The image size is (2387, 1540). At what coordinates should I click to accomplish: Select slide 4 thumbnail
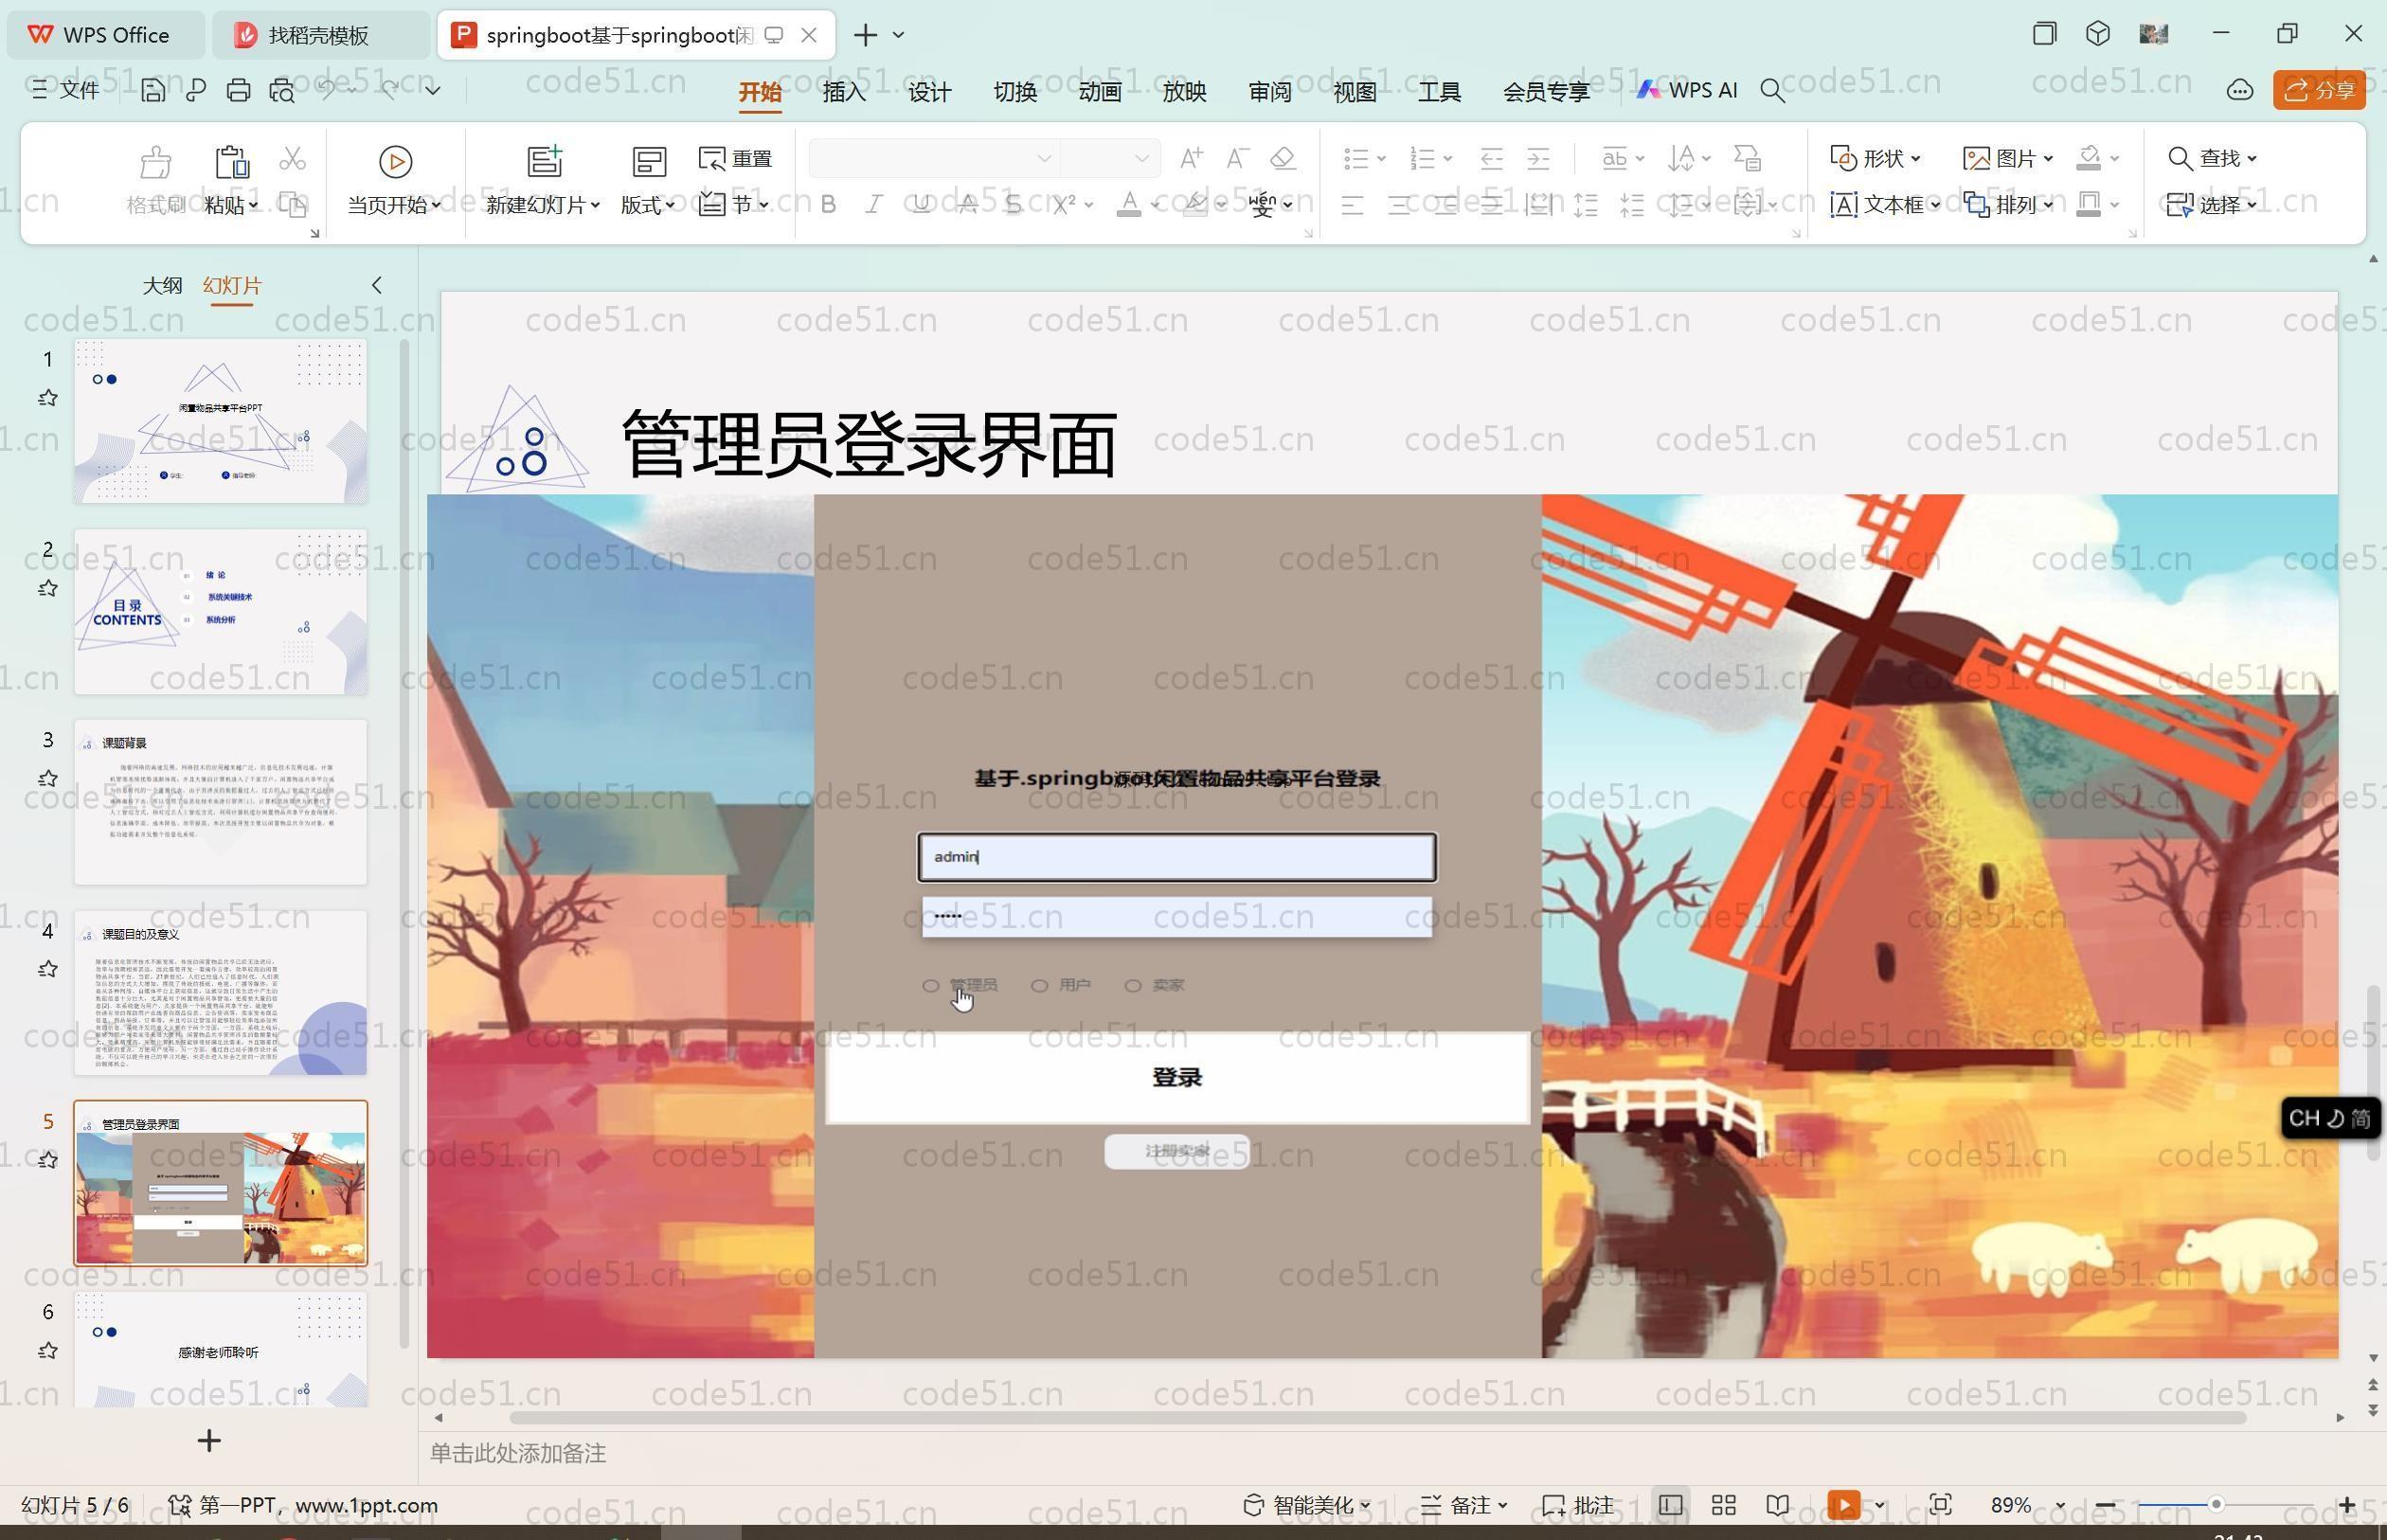(220, 993)
